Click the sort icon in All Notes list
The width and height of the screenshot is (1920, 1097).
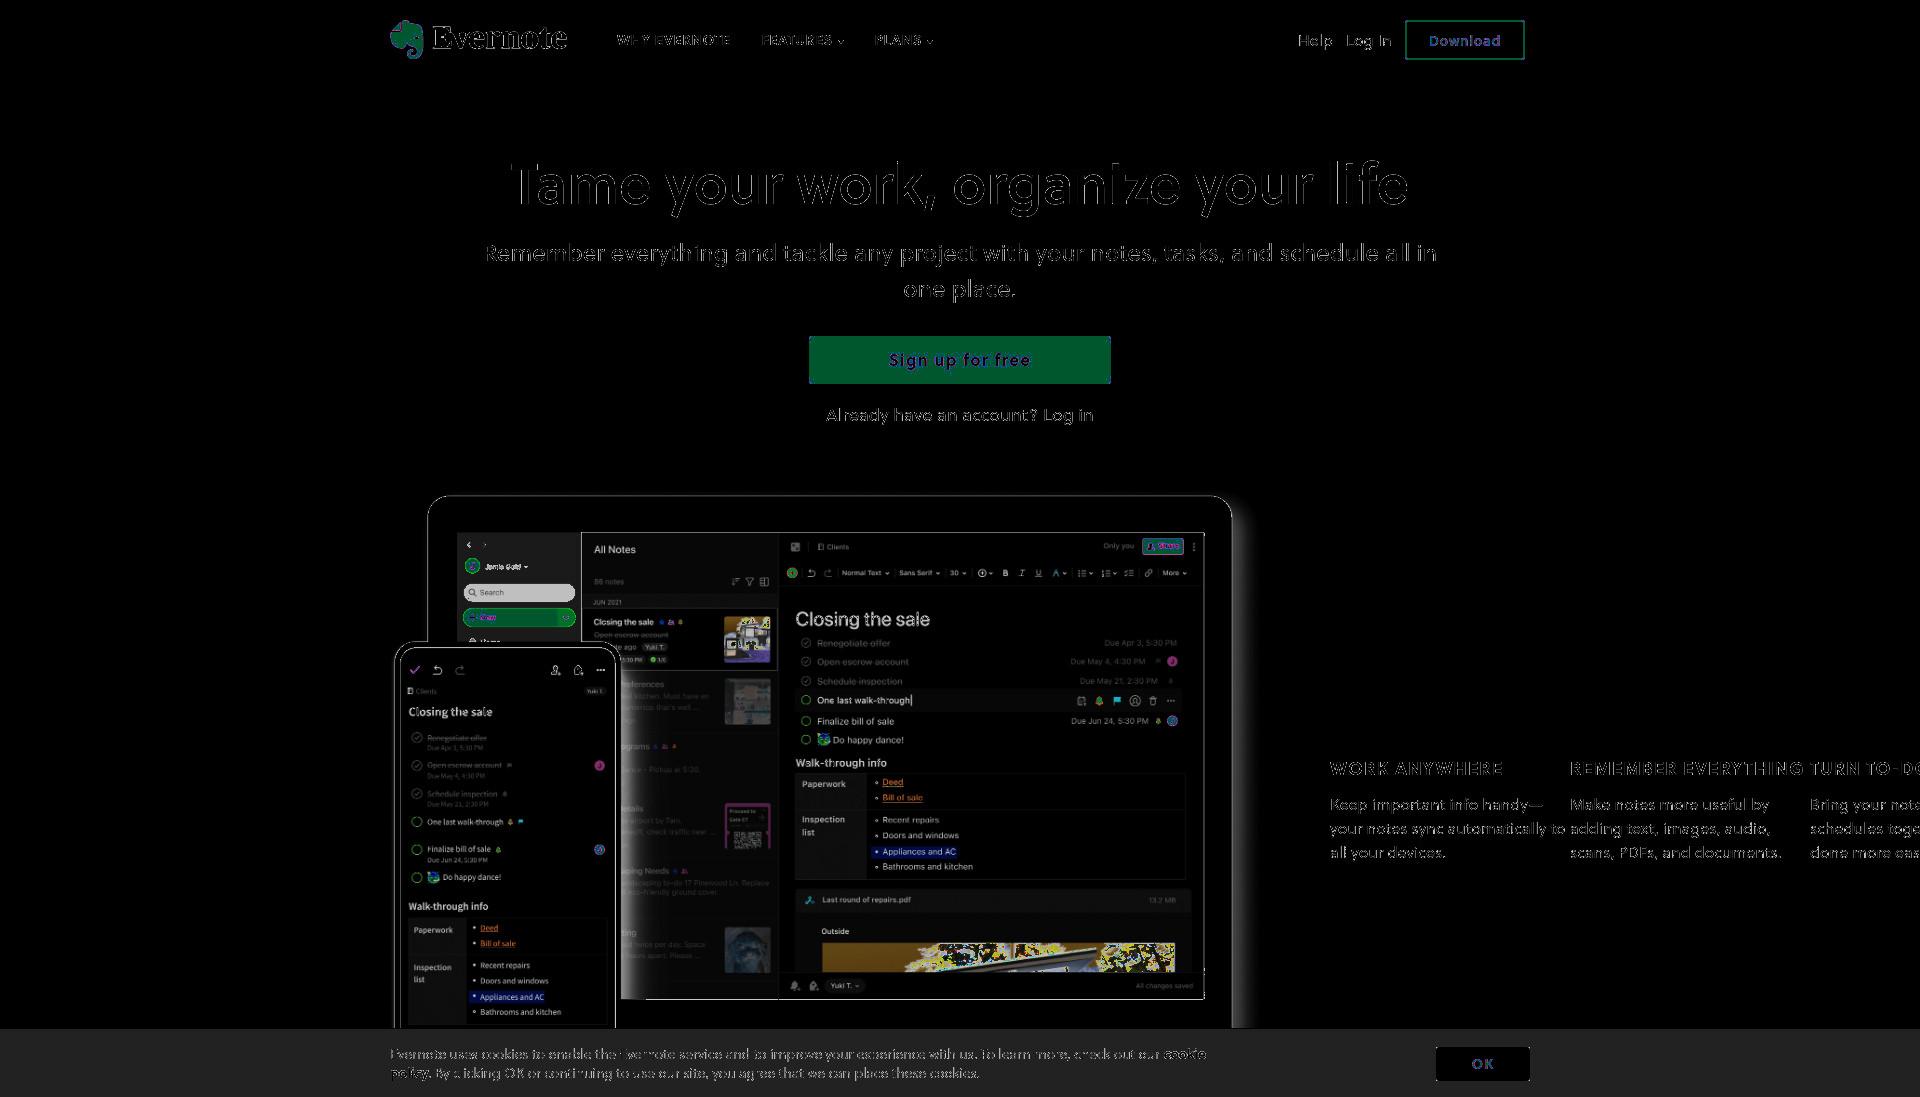pyautogui.click(x=735, y=581)
